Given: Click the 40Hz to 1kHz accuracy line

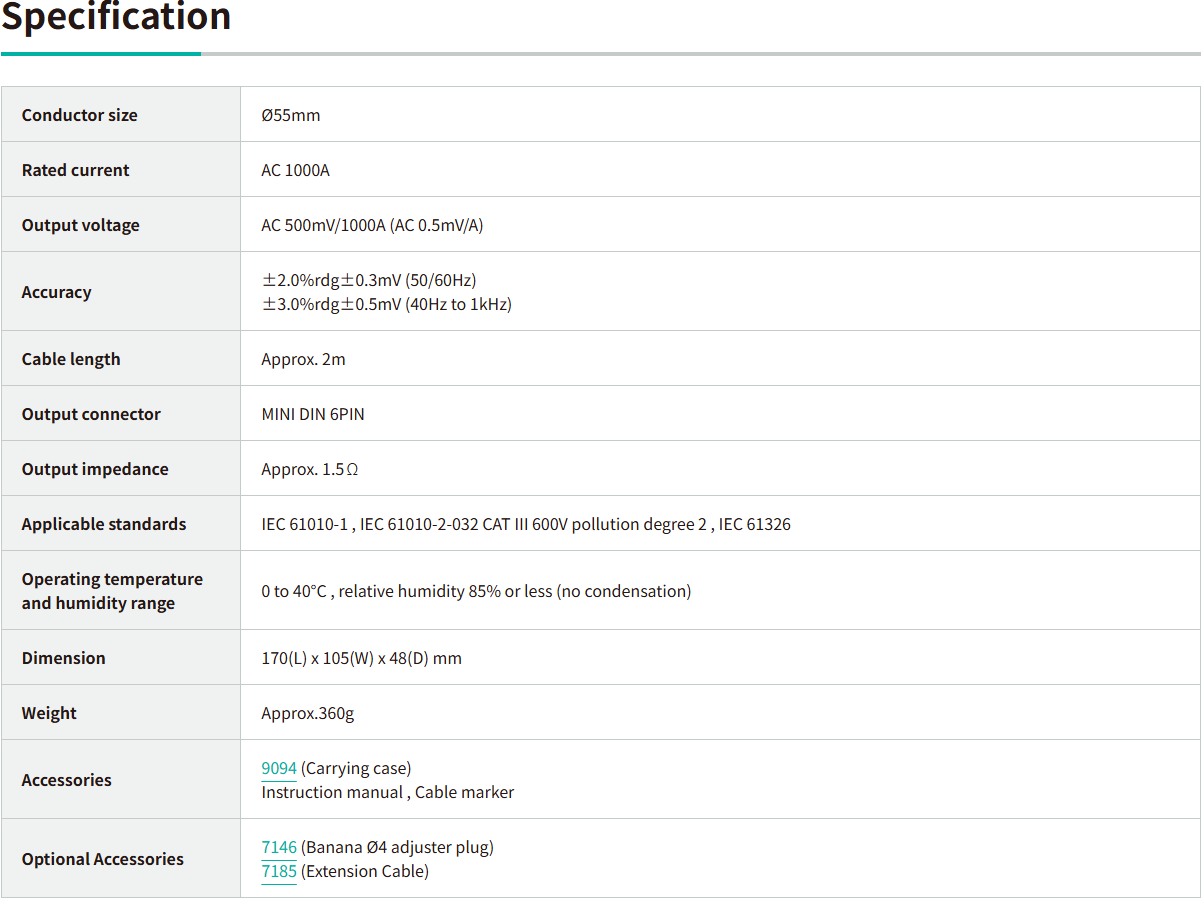Looking at the screenshot, I should (387, 304).
